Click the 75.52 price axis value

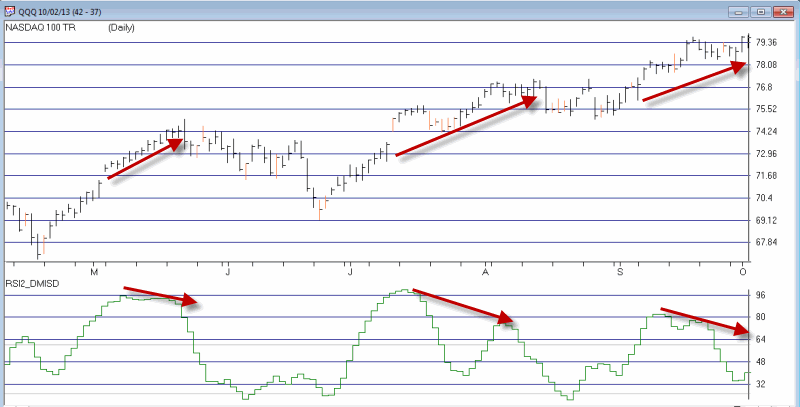(x=766, y=109)
